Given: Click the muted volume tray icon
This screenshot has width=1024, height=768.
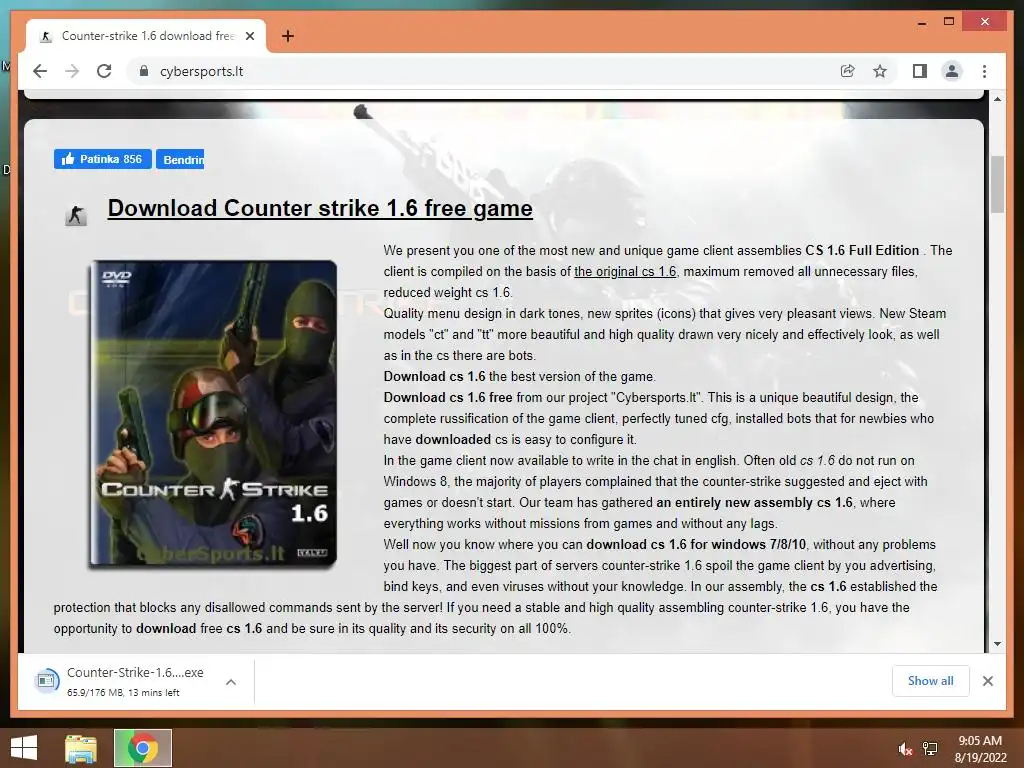Looking at the screenshot, I should [904, 749].
